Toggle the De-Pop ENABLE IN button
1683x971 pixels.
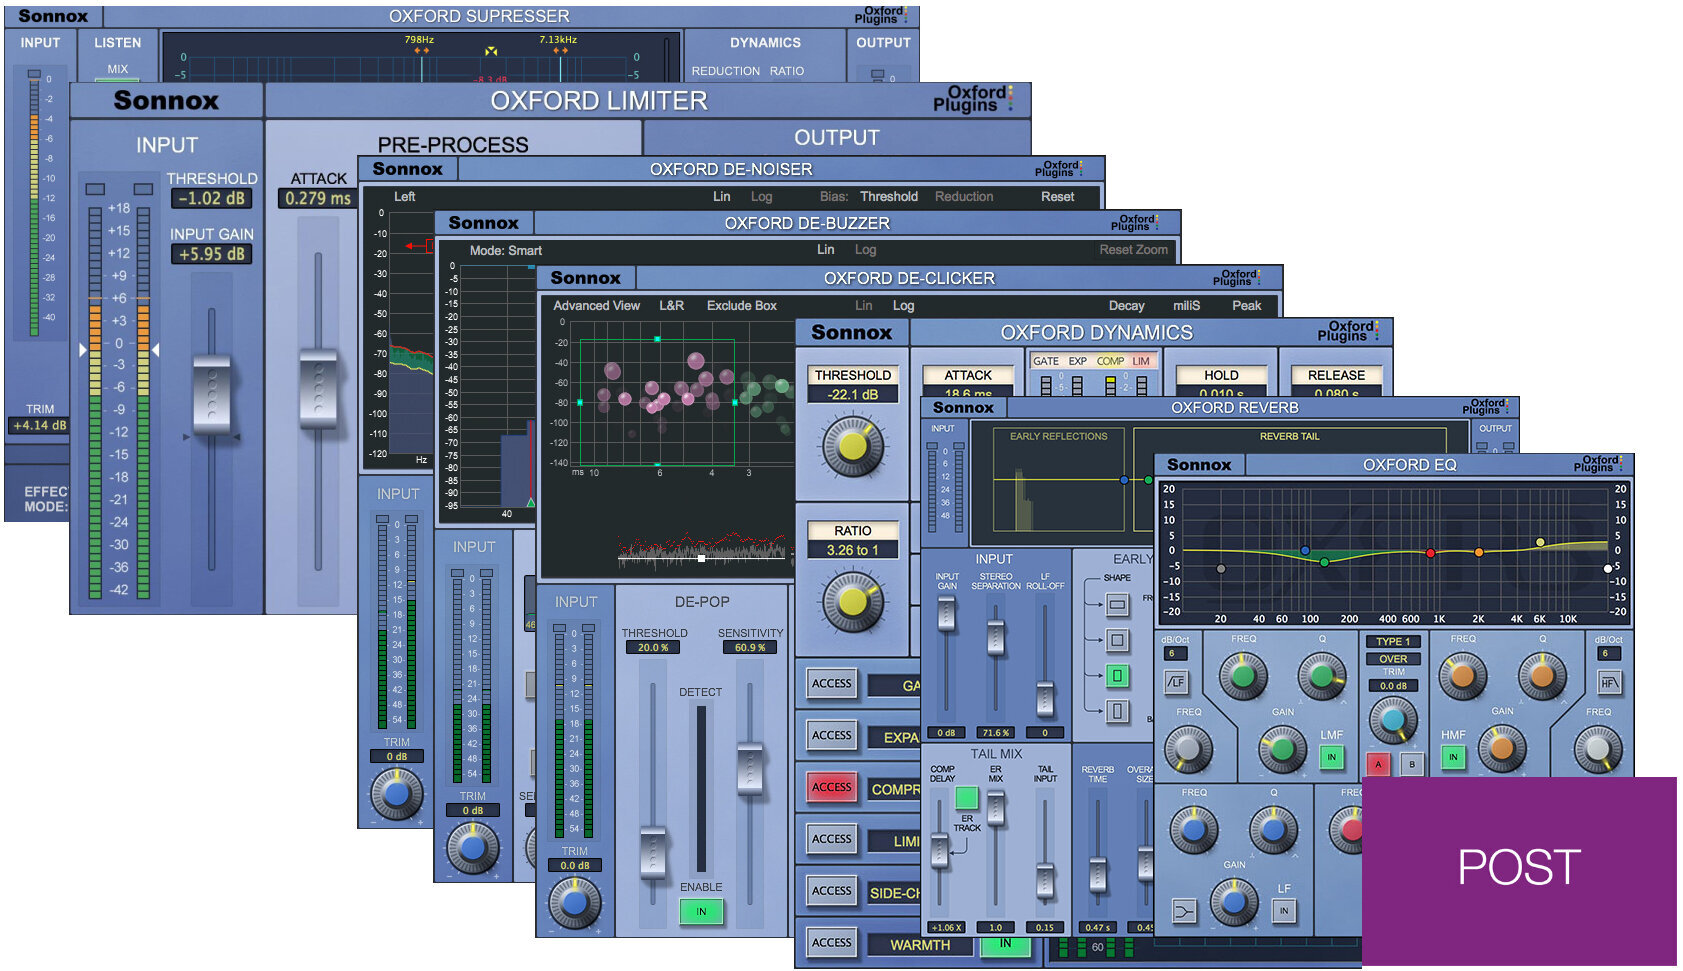[701, 911]
